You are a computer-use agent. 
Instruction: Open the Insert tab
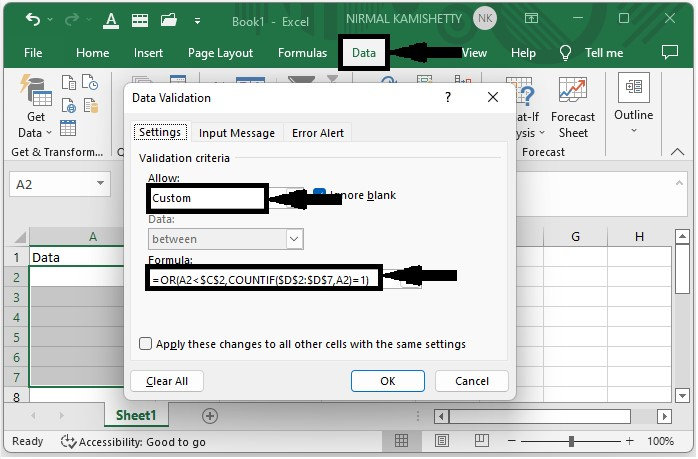point(148,53)
